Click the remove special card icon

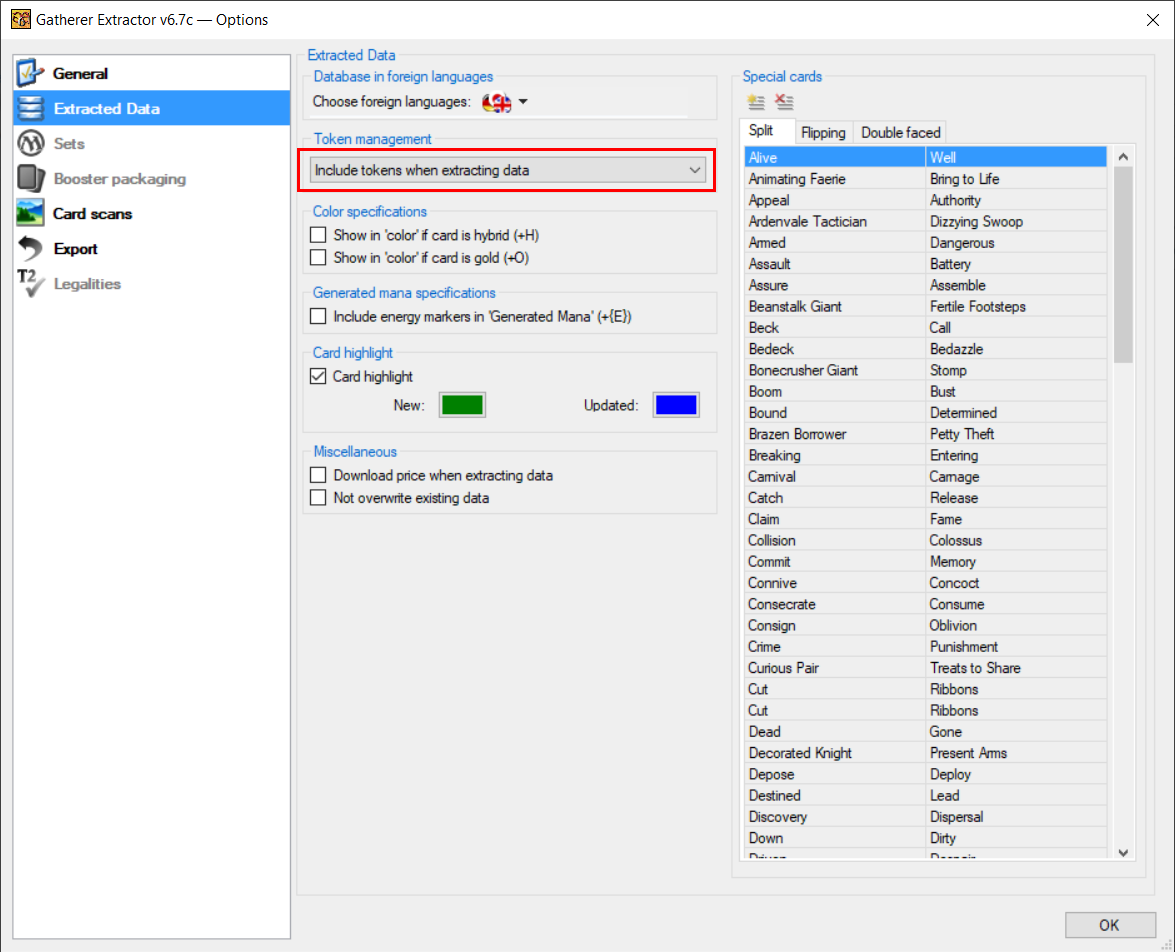(x=784, y=102)
